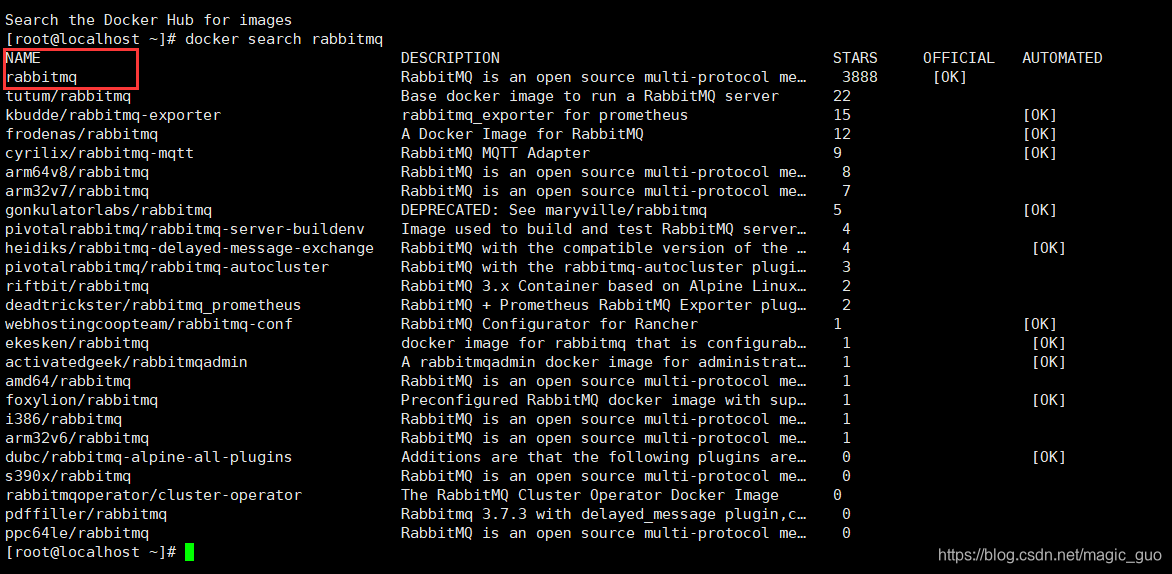Screen dimensions: 1172x574
Task: Click automated [OK] in webhostingcoopteam row
Action: click(1039, 324)
